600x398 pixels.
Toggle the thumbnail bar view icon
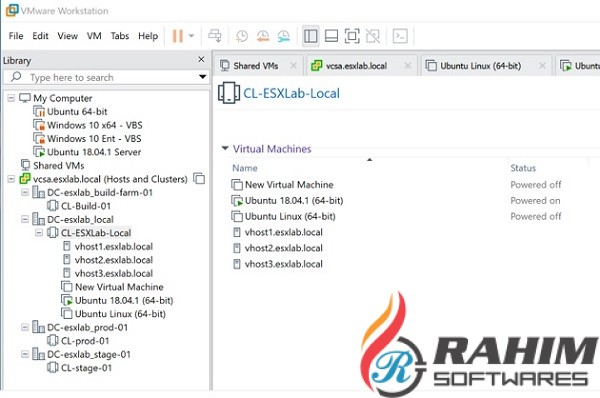tap(331, 36)
